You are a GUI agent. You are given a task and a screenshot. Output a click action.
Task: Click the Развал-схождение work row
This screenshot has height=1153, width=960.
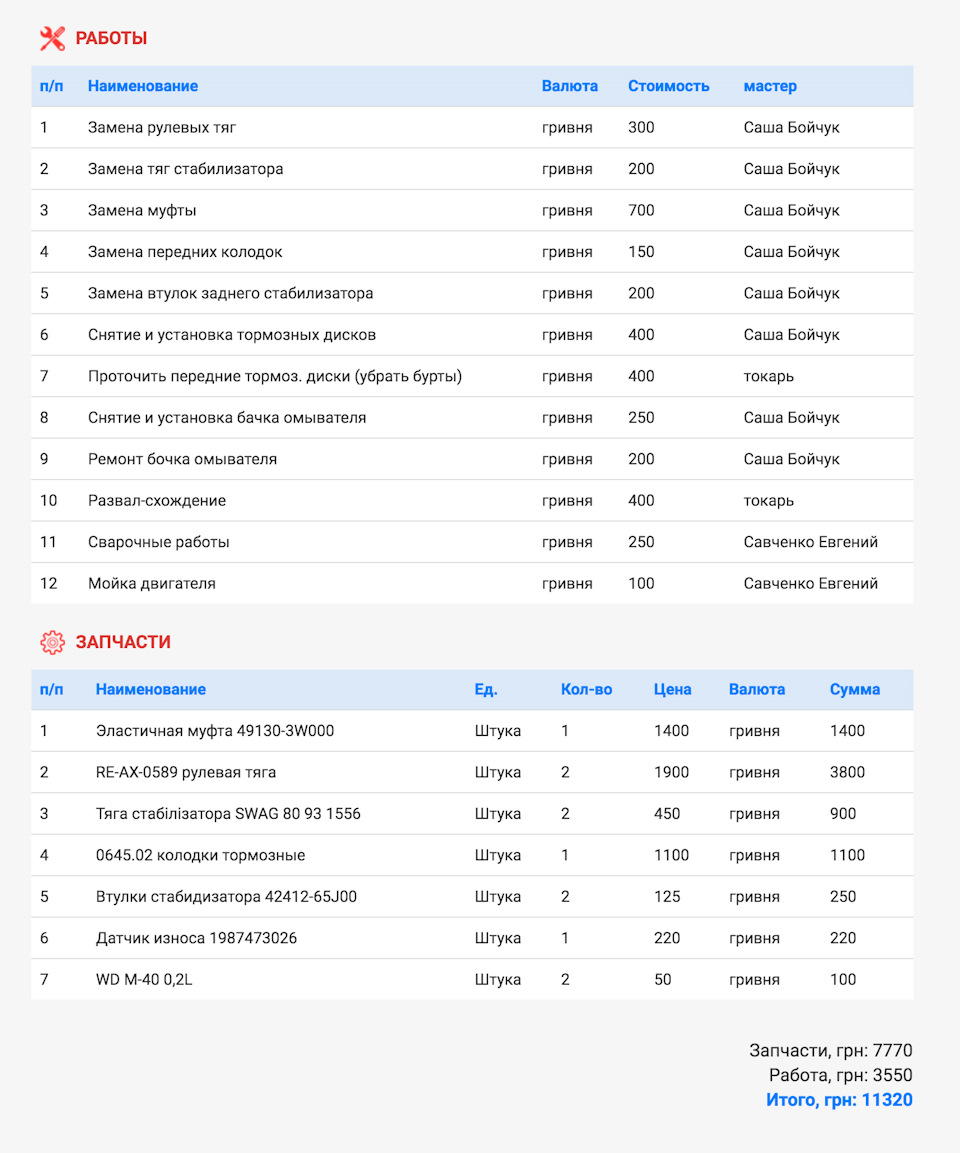[x=157, y=501]
